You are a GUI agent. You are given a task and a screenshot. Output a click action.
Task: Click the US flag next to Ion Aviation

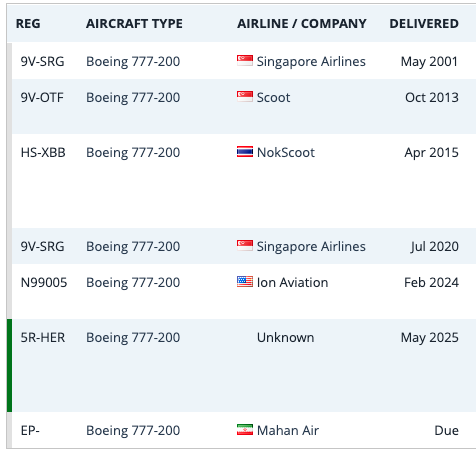tap(245, 282)
